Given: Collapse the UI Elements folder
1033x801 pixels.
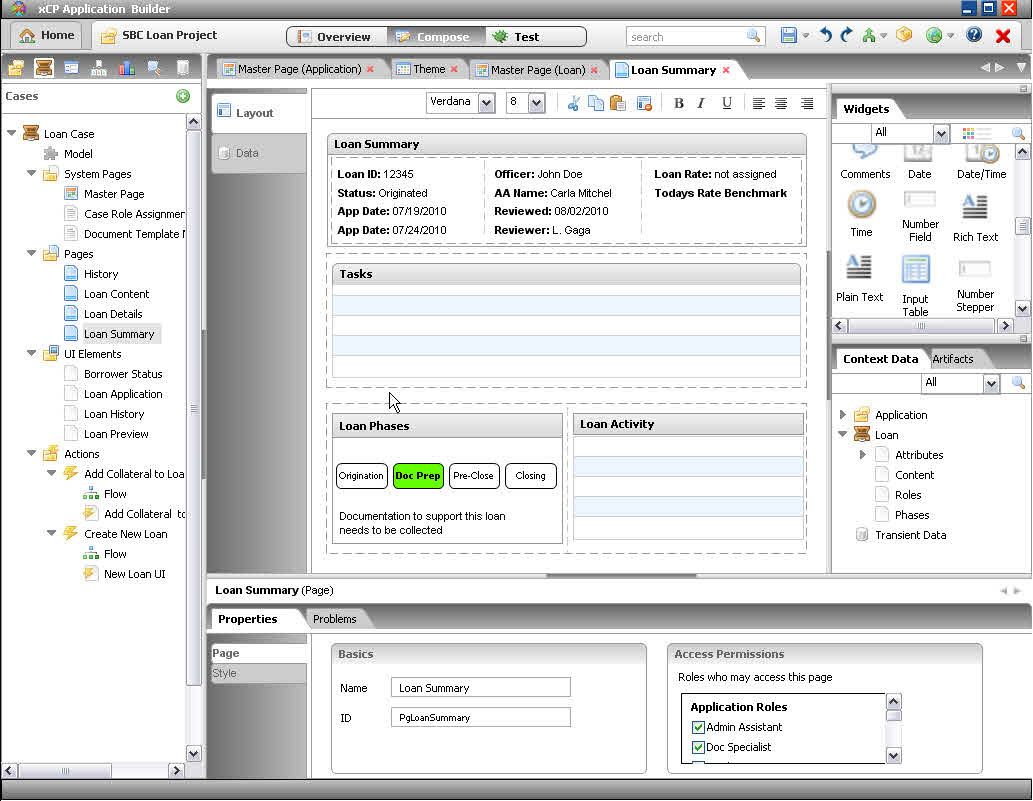Looking at the screenshot, I should coord(31,353).
